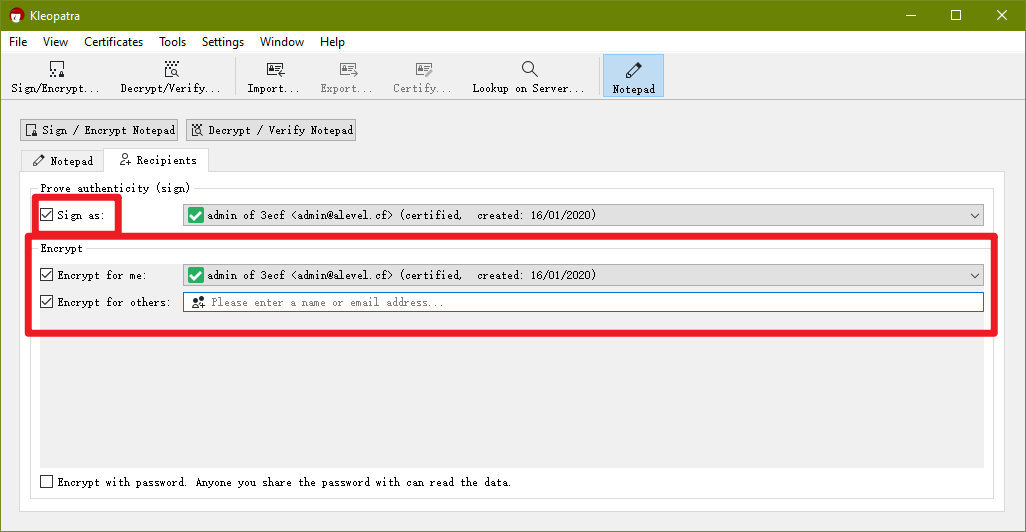The image size is (1026, 532).
Task: Open the Sign/Encrypt toolbar action
Action: click(56, 77)
